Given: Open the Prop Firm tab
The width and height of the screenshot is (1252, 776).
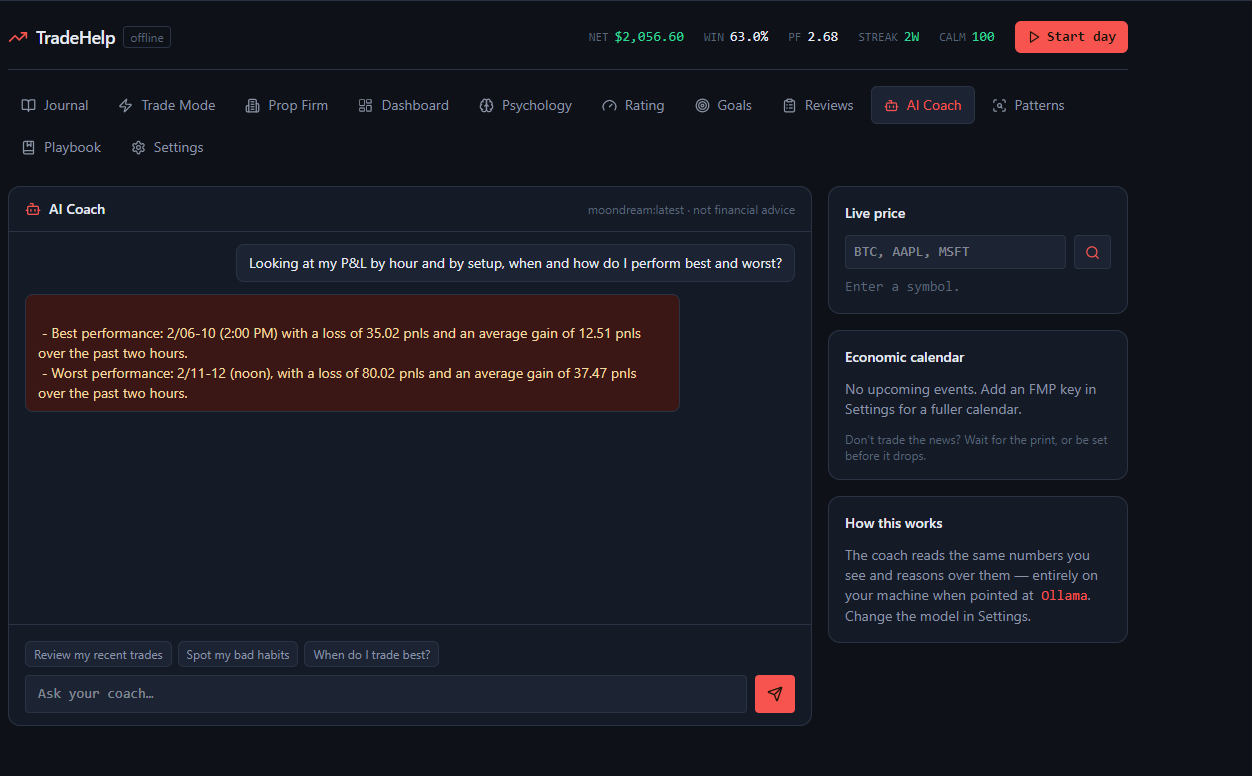Looking at the screenshot, I should coord(286,105).
